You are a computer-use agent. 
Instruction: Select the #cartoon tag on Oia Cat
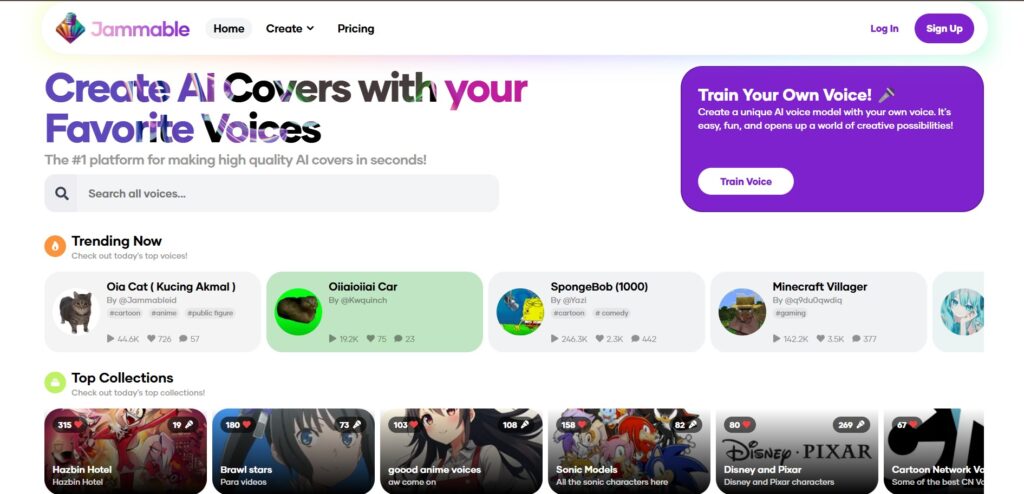click(x=125, y=314)
